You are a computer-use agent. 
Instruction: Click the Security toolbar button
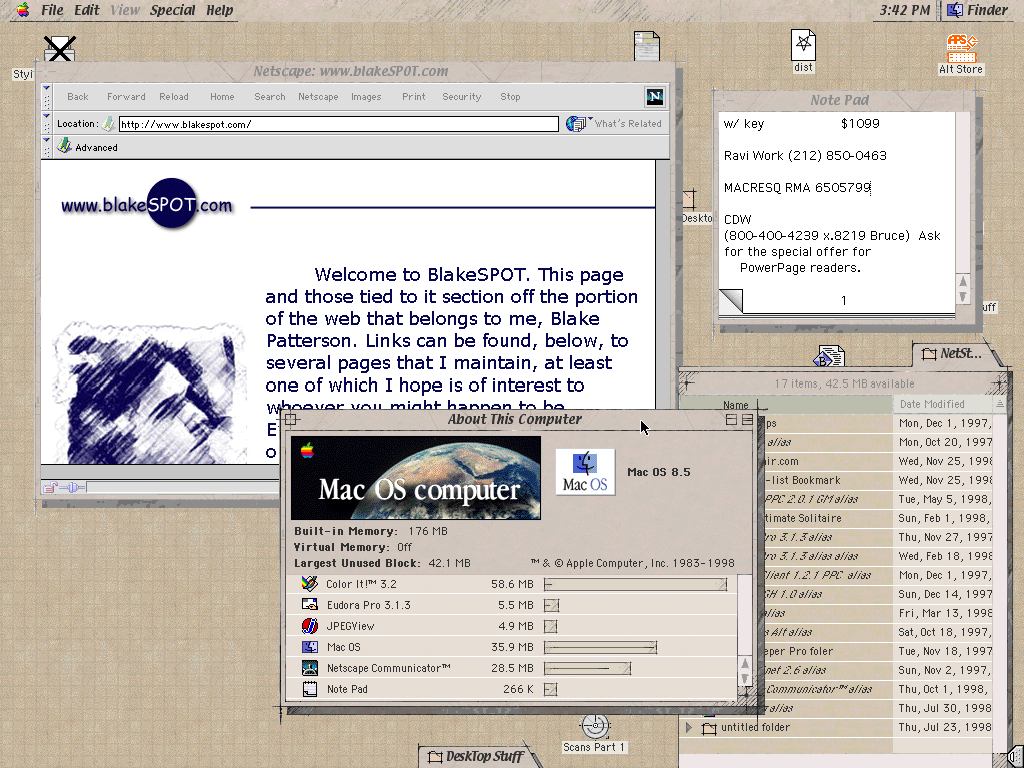pos(462,97)
